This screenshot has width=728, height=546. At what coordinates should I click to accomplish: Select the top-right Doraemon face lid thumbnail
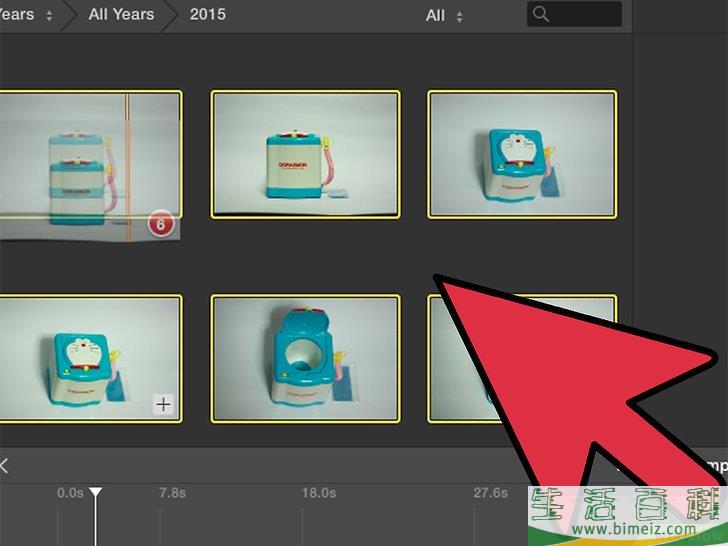[x=522, y=155]
